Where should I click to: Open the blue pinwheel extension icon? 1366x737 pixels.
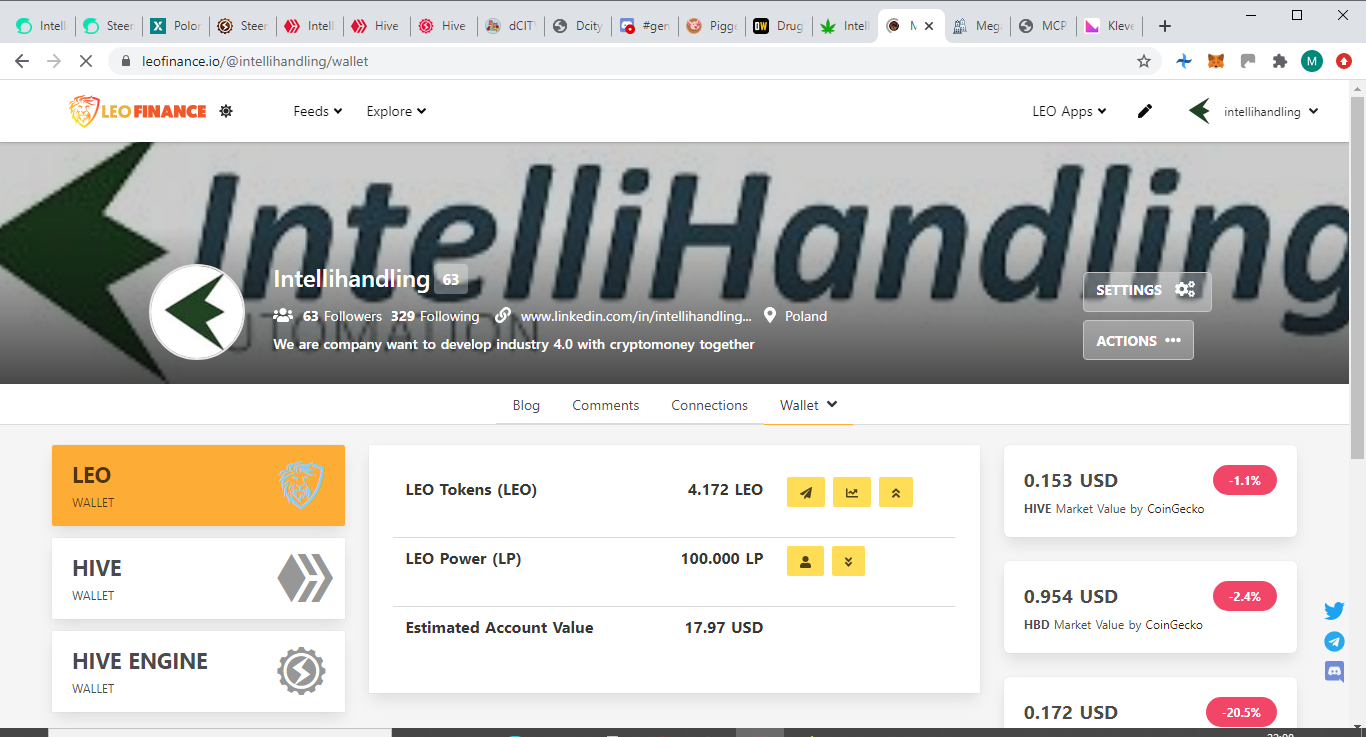1184,61
